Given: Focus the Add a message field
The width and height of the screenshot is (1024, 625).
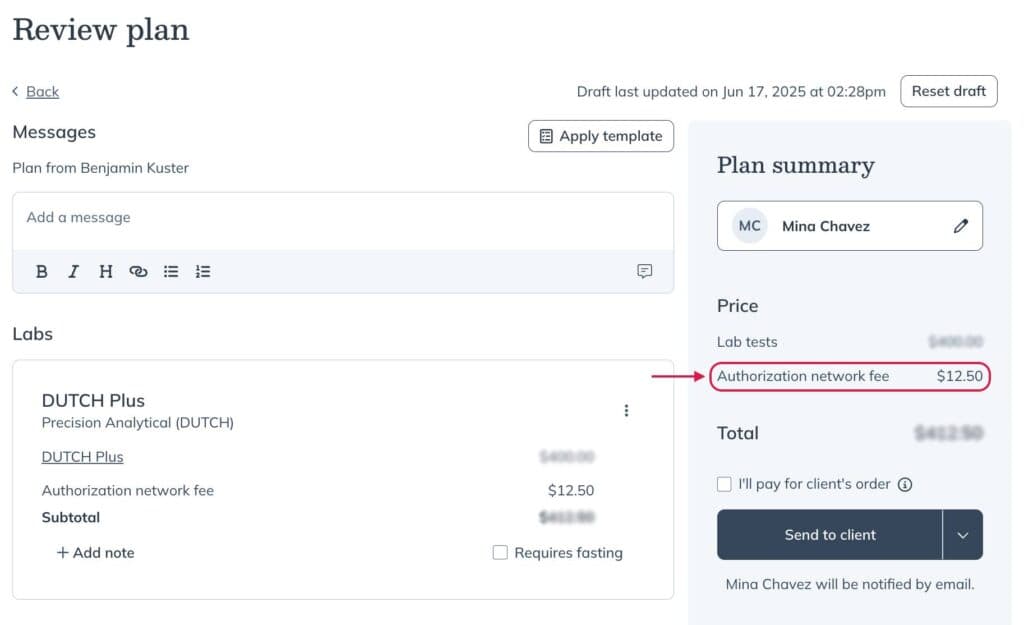Looking at the screenshot, I should (x=343, y=221).
